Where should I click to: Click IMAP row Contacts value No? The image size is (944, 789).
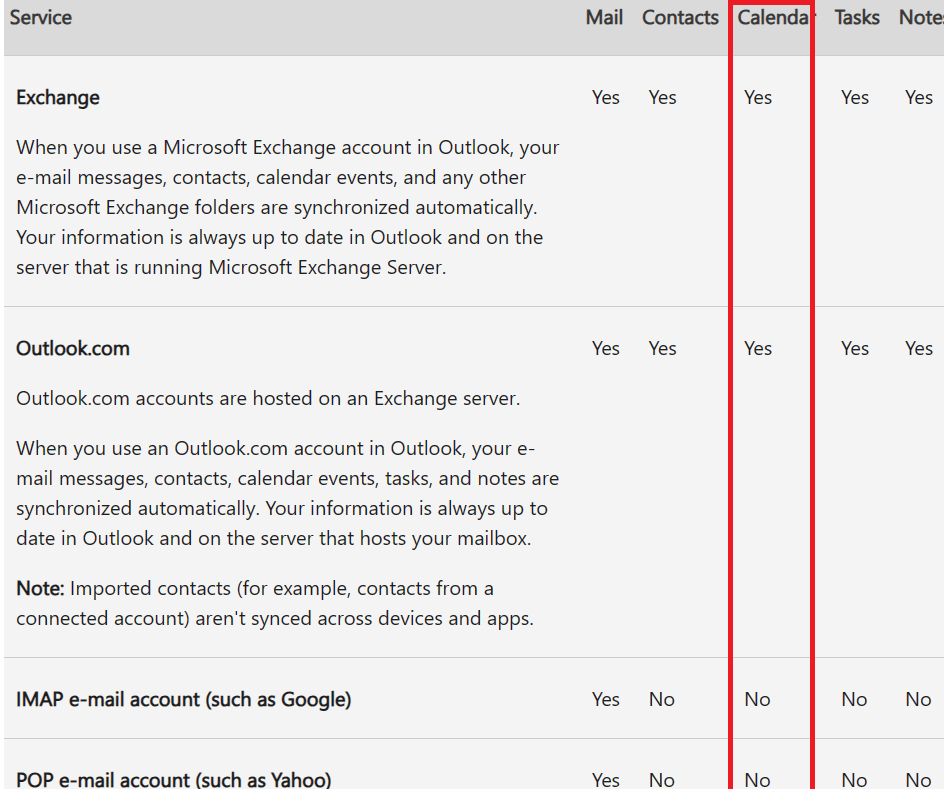662,699
